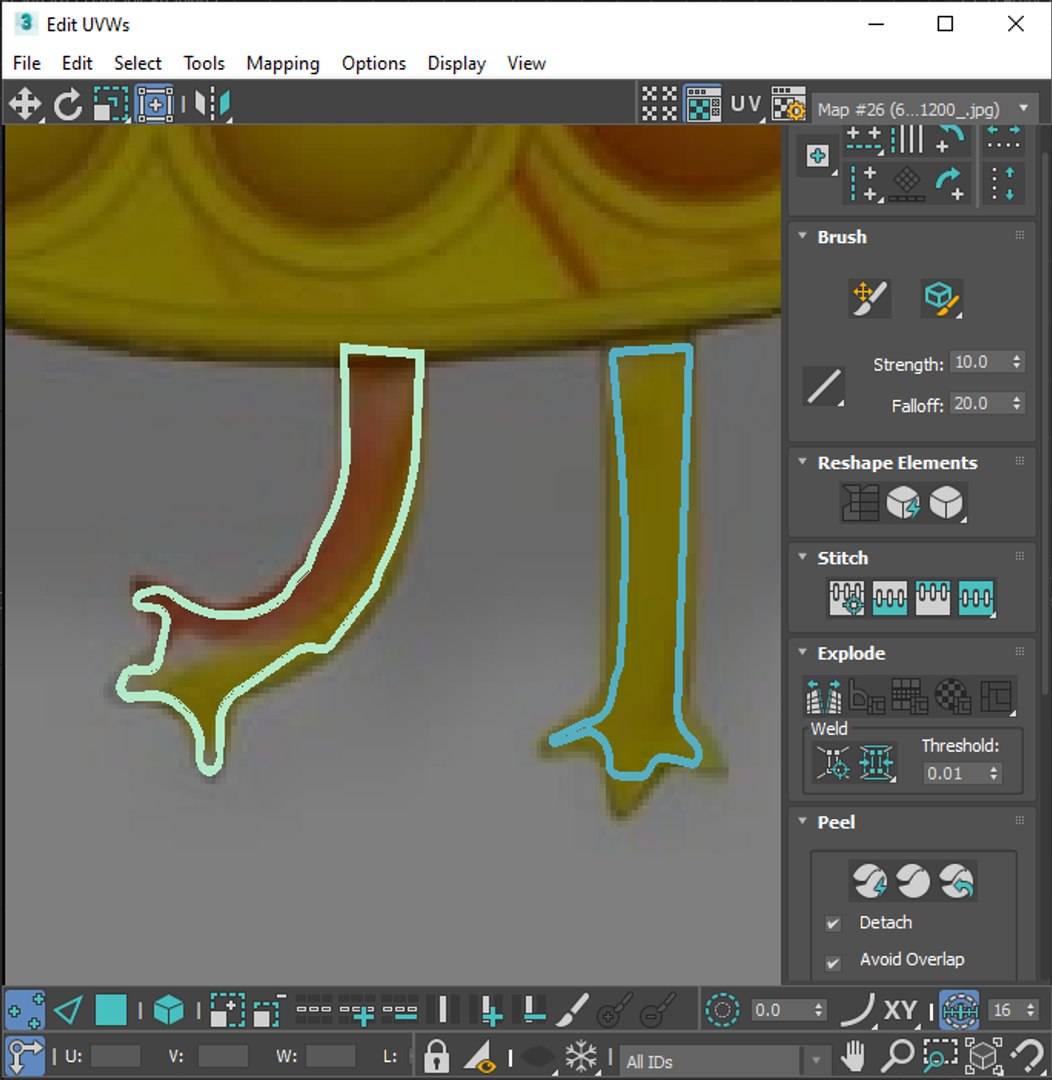
Task: Click the Freeze Selected snowflake icon
Action: (x=582, y=1056)
